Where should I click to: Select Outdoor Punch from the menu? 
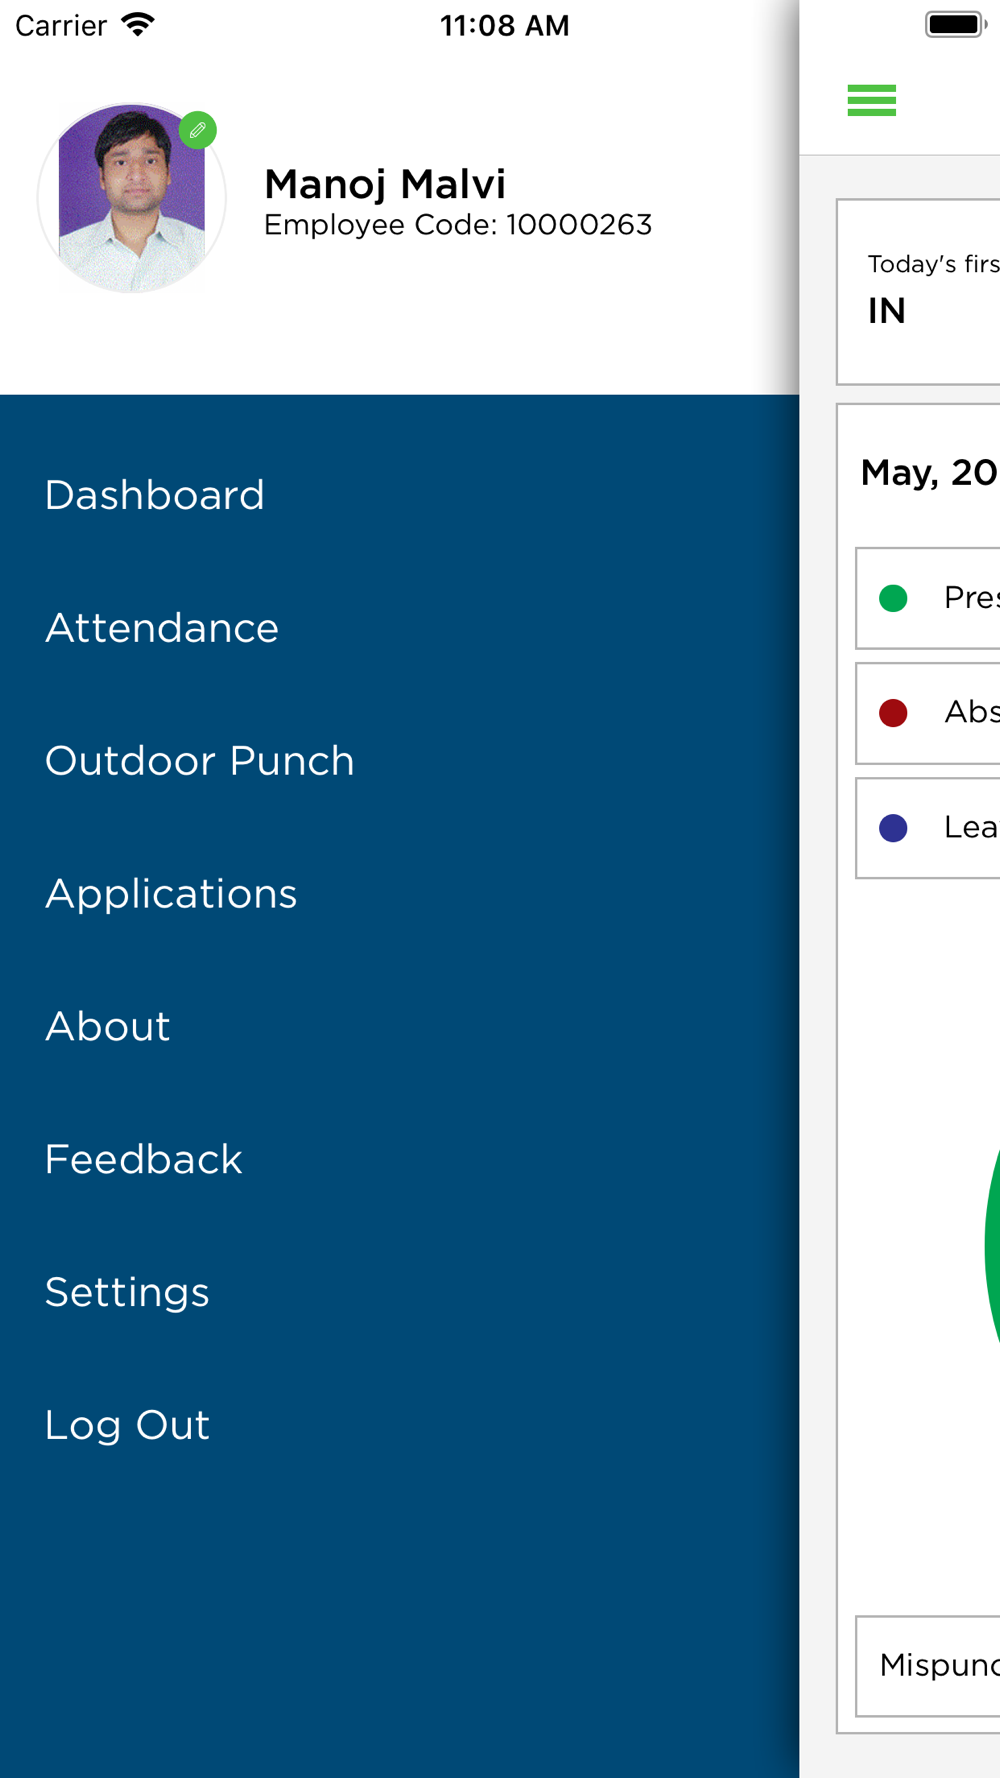point(200,761)
